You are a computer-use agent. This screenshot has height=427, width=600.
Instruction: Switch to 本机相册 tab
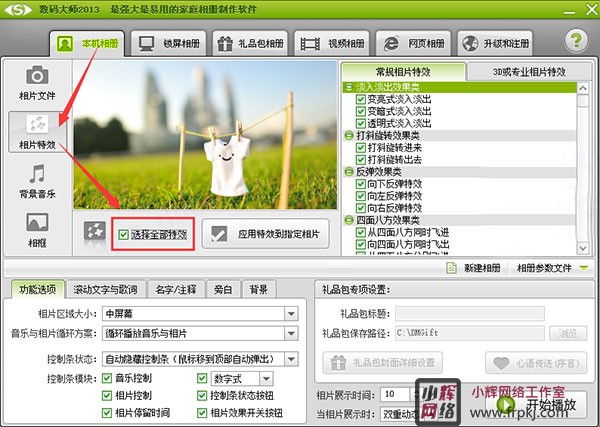tap(87, 44)
